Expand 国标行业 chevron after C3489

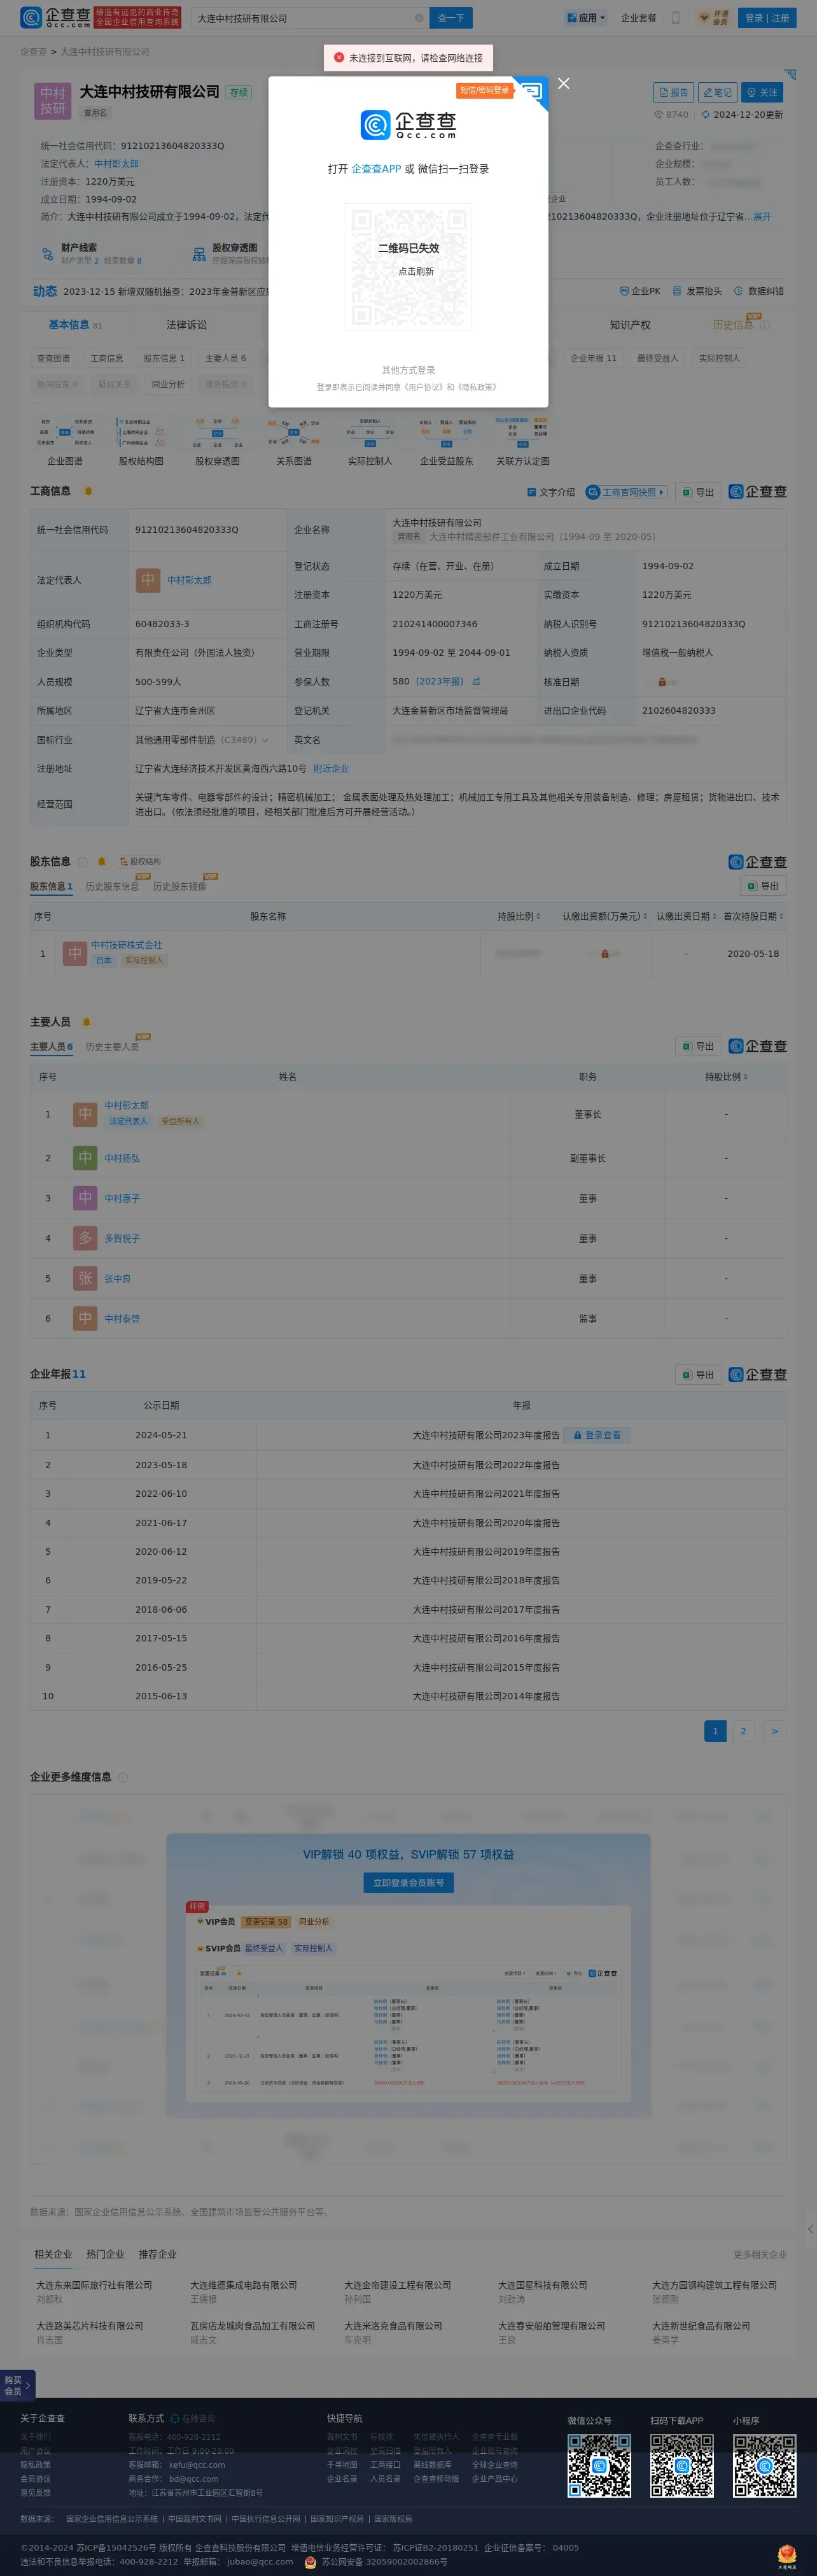click(x=265, y=740)
